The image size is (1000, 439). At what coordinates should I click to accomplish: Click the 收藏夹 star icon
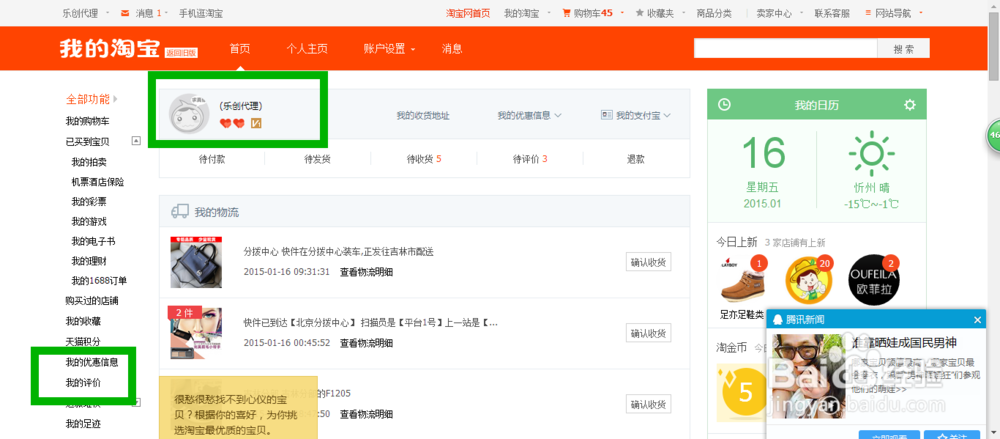(x=640, y=13)
